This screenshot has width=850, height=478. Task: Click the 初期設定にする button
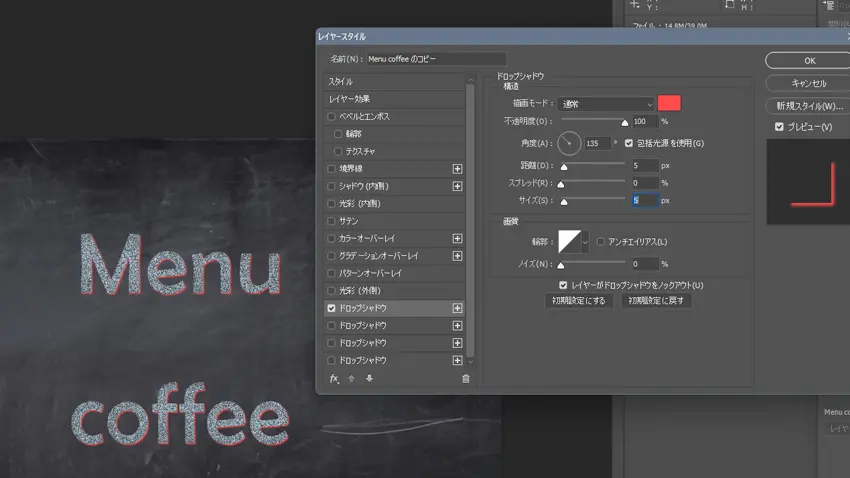coord(579,300)
